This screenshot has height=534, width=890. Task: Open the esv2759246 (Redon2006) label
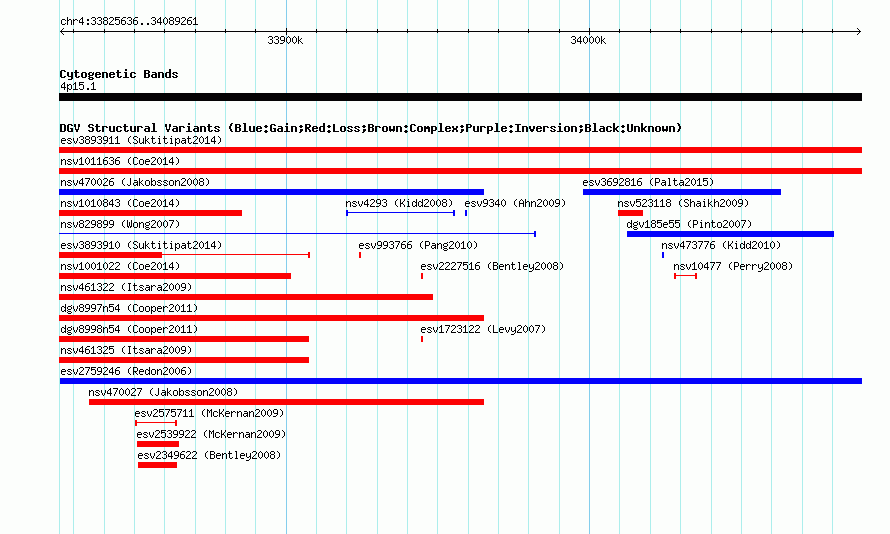pyautogui.click(x=126, y=371)
